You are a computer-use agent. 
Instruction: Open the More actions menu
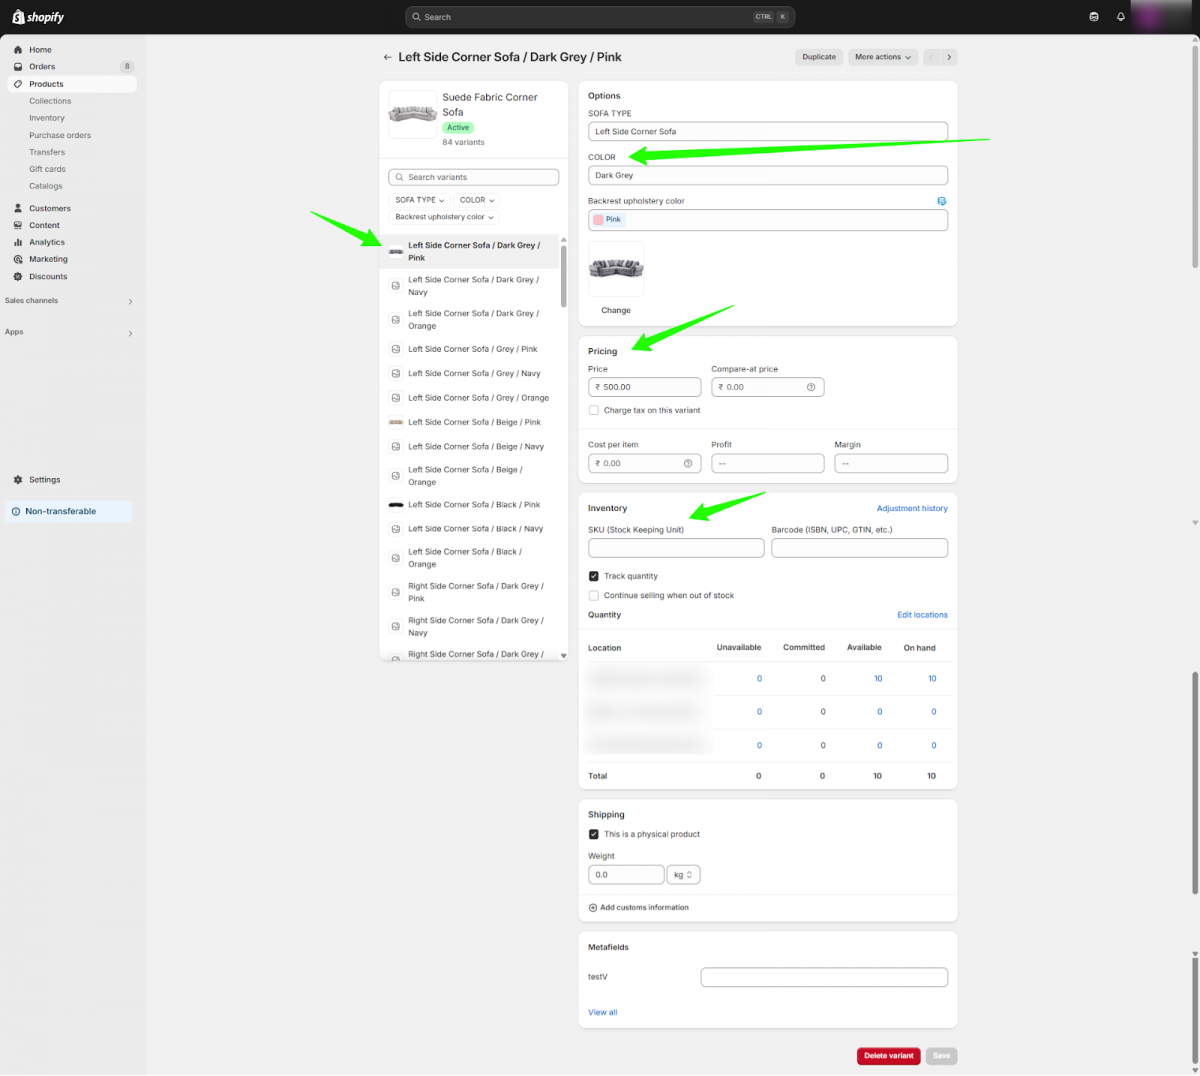pyautogui.click(x=881, y=57)
